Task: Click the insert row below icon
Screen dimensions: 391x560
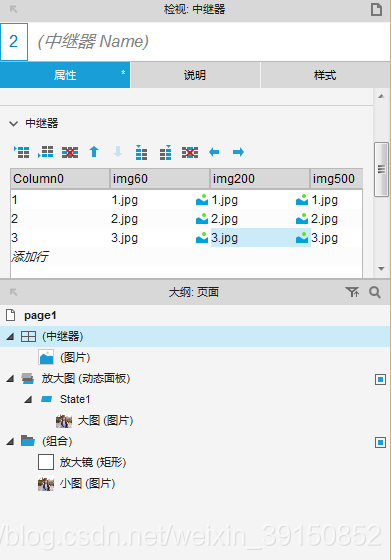Action: [45, 152]
